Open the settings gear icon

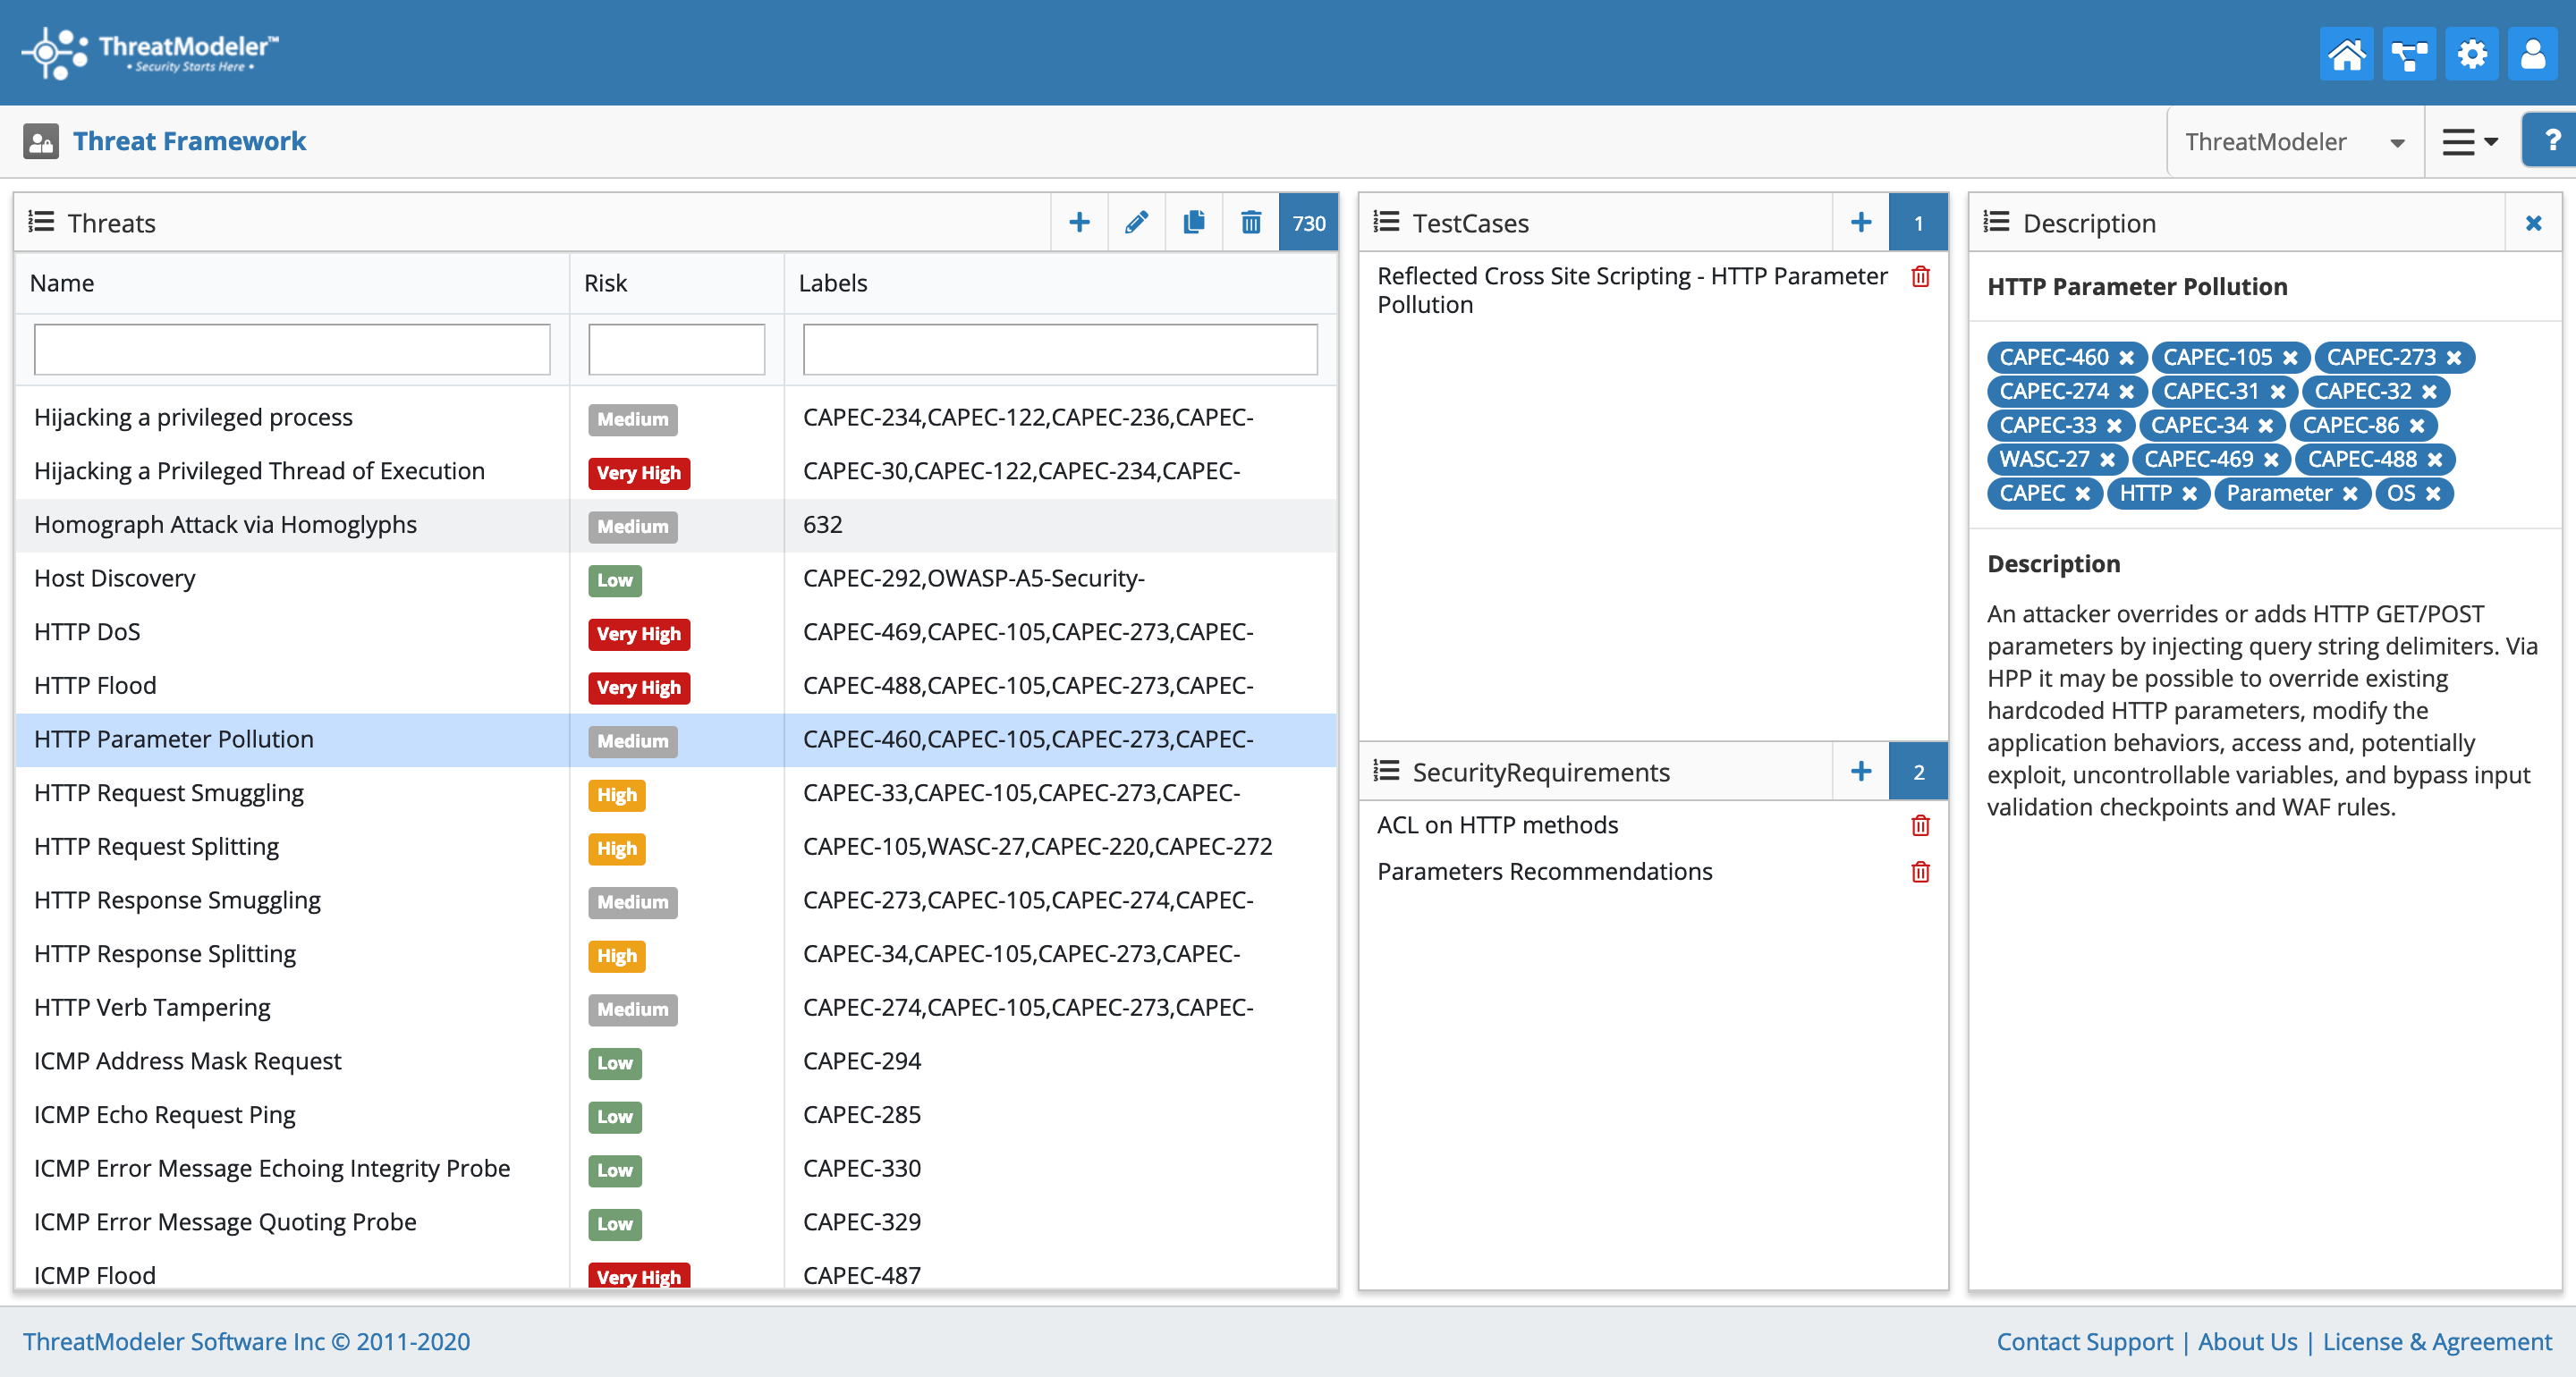click(x=2471, y=54)
